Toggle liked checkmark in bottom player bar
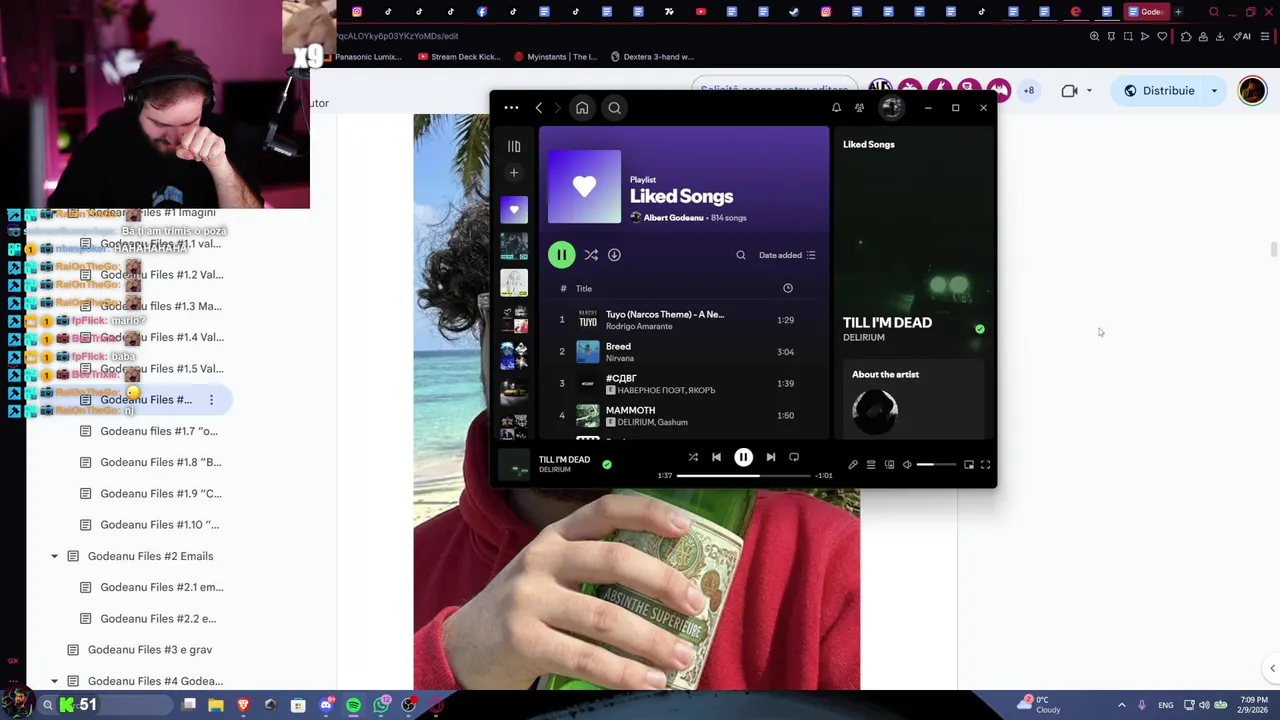This screenshot has height=720, width=1280. tap(607, 464)
